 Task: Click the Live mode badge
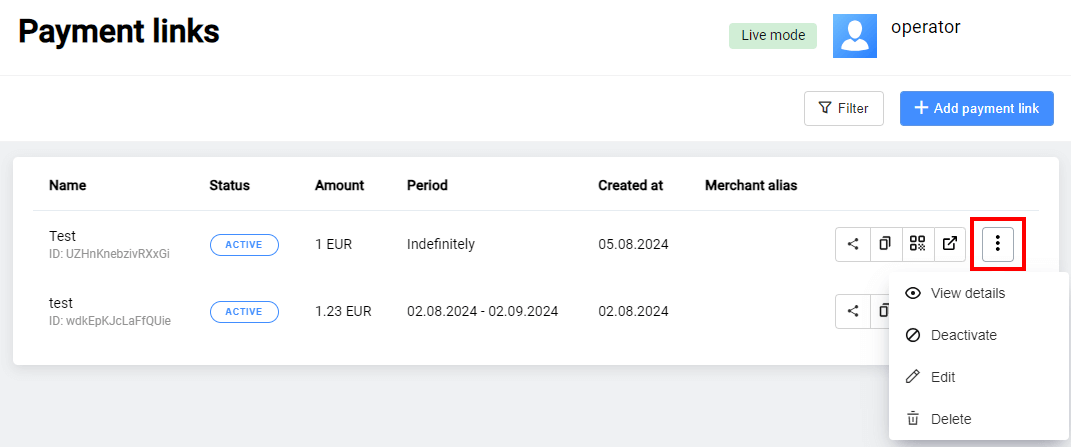(773, 35)
